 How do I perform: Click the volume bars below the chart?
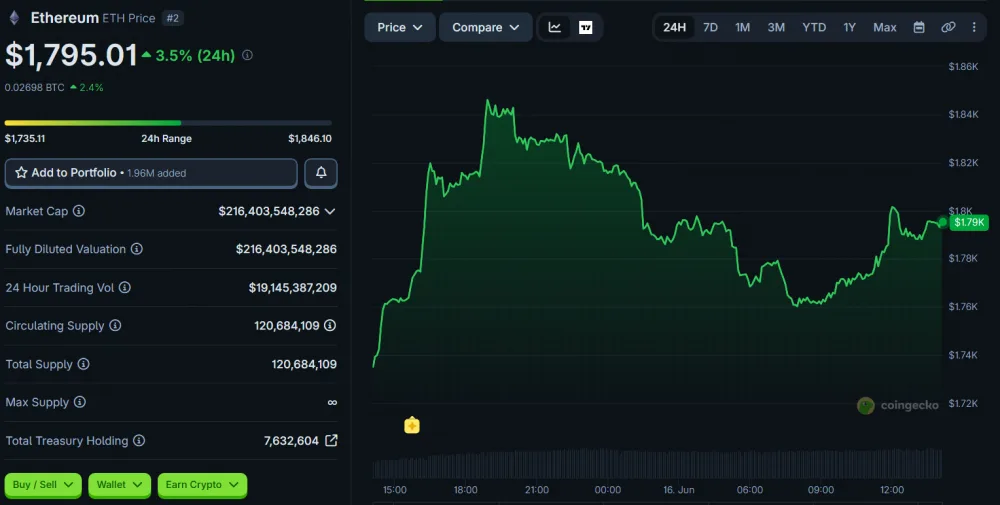(x=657, y=464)
